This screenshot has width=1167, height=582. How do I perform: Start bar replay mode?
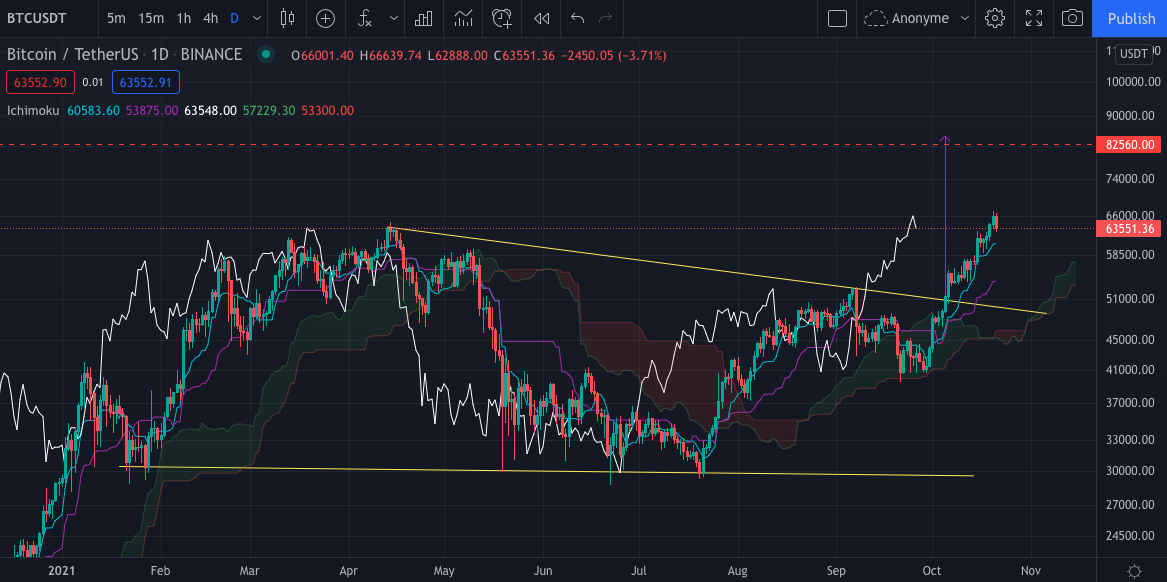coord(540,18)
